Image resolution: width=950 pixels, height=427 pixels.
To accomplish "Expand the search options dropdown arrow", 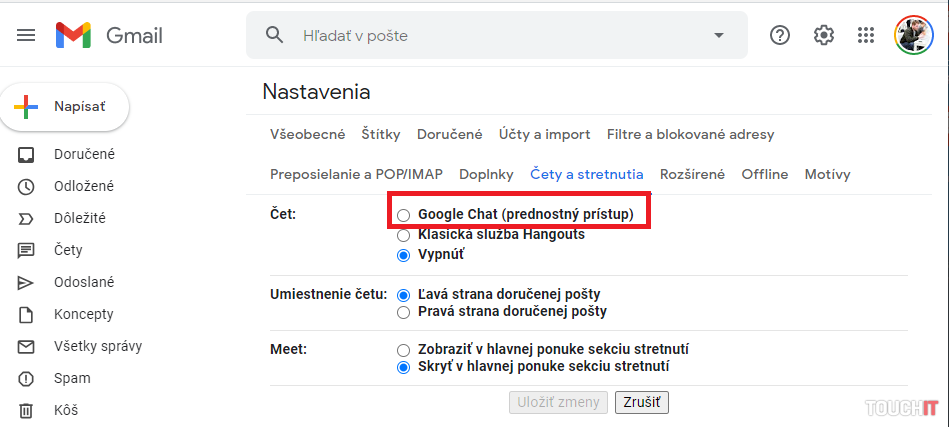I will click(718, 36).
